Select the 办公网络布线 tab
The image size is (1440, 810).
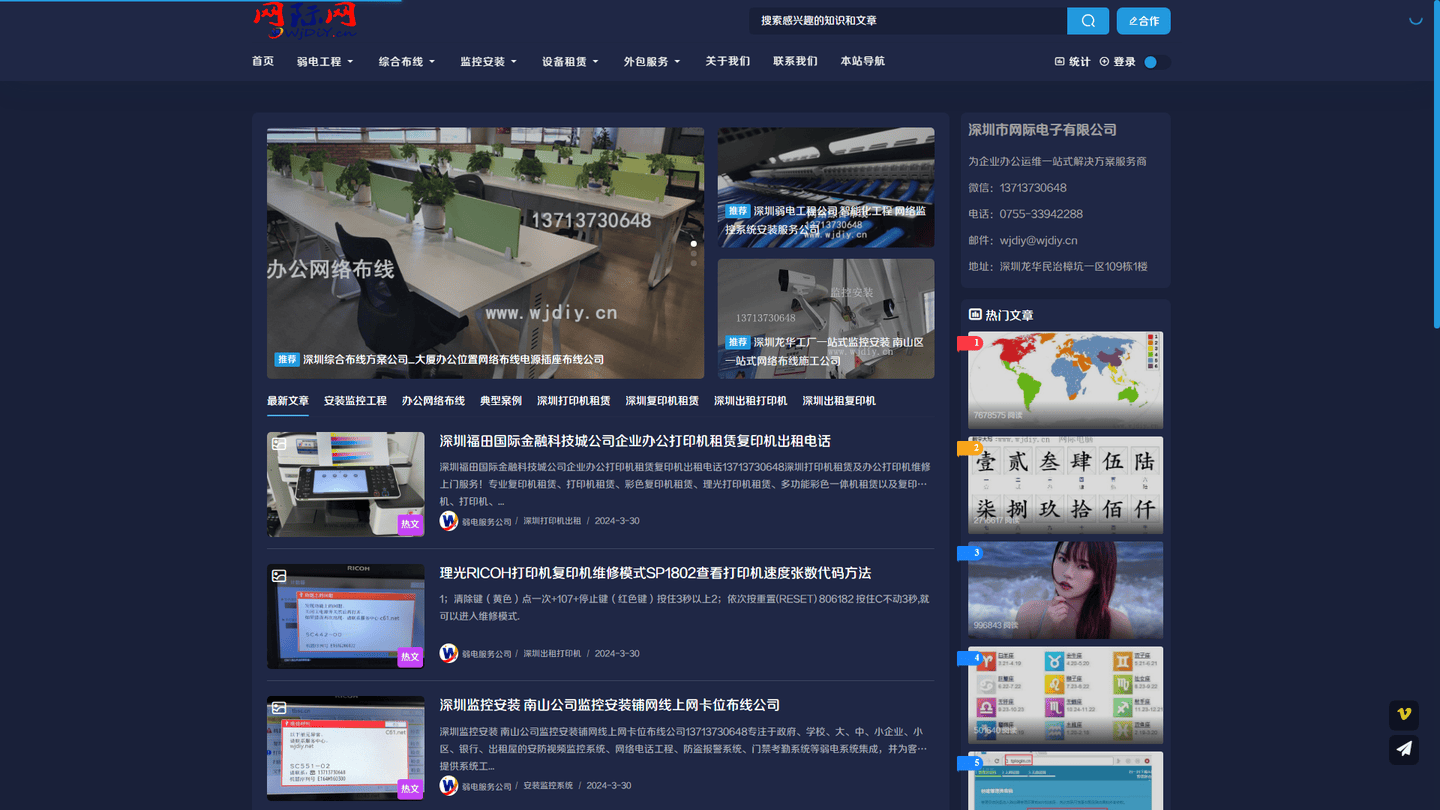pos(433,401)
